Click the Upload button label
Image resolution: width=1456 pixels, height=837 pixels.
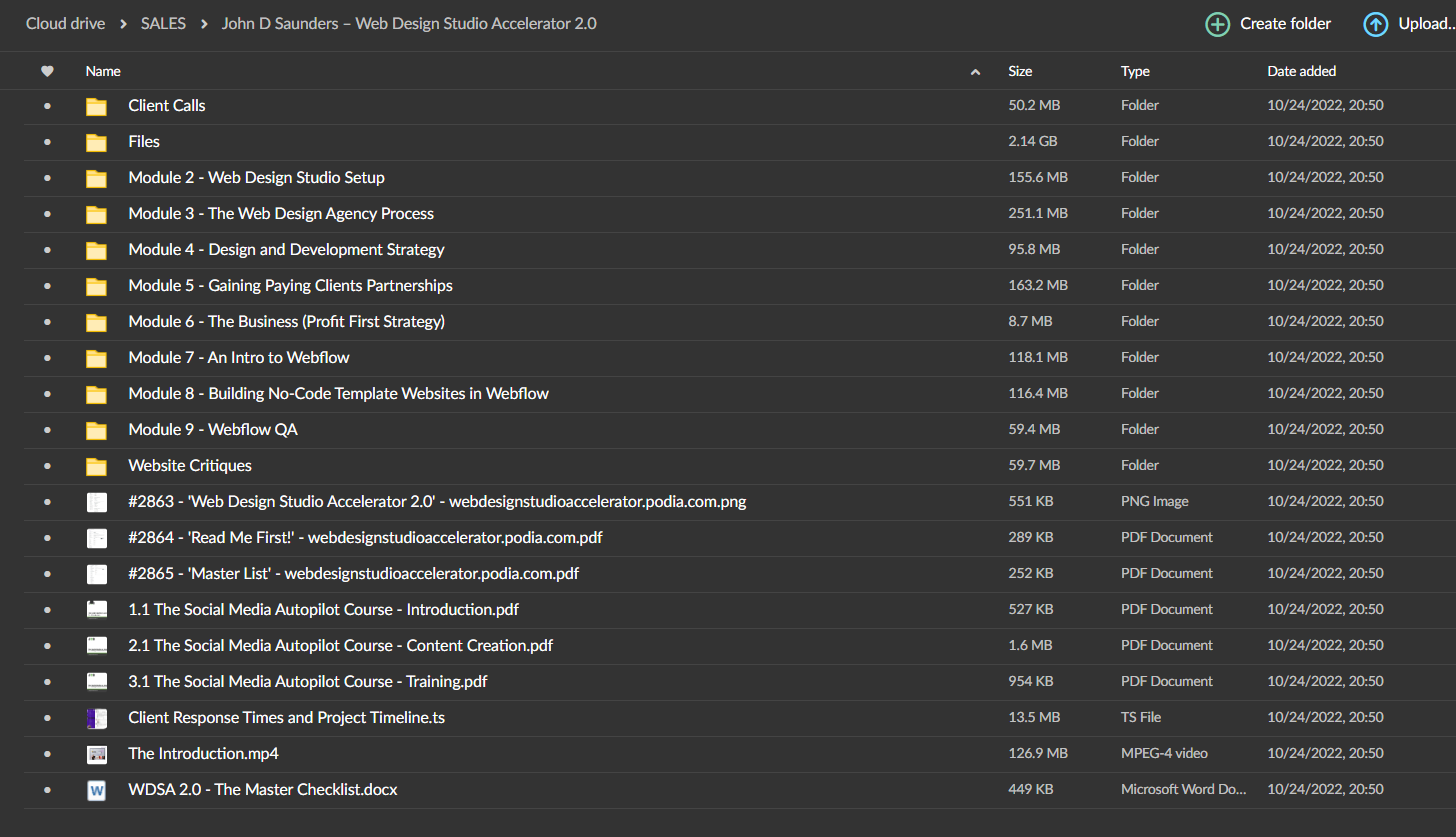(1426, 24)
